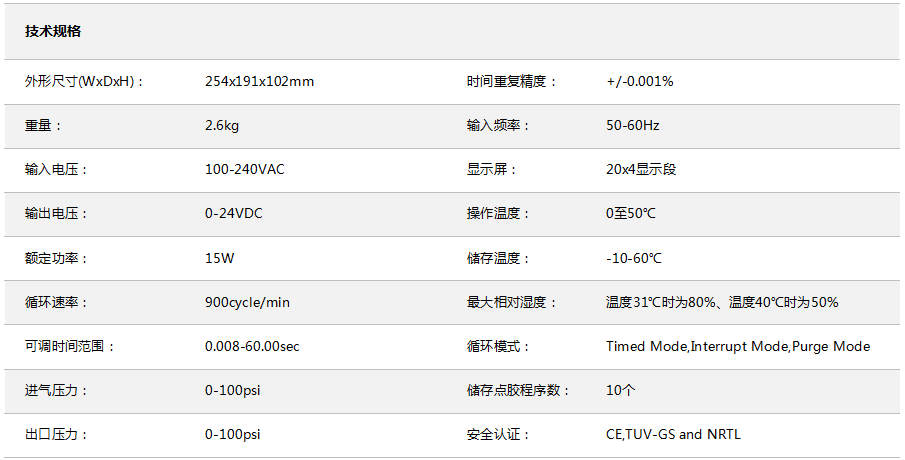Click the 50-60Hz frequency value

tap(632, 126)
